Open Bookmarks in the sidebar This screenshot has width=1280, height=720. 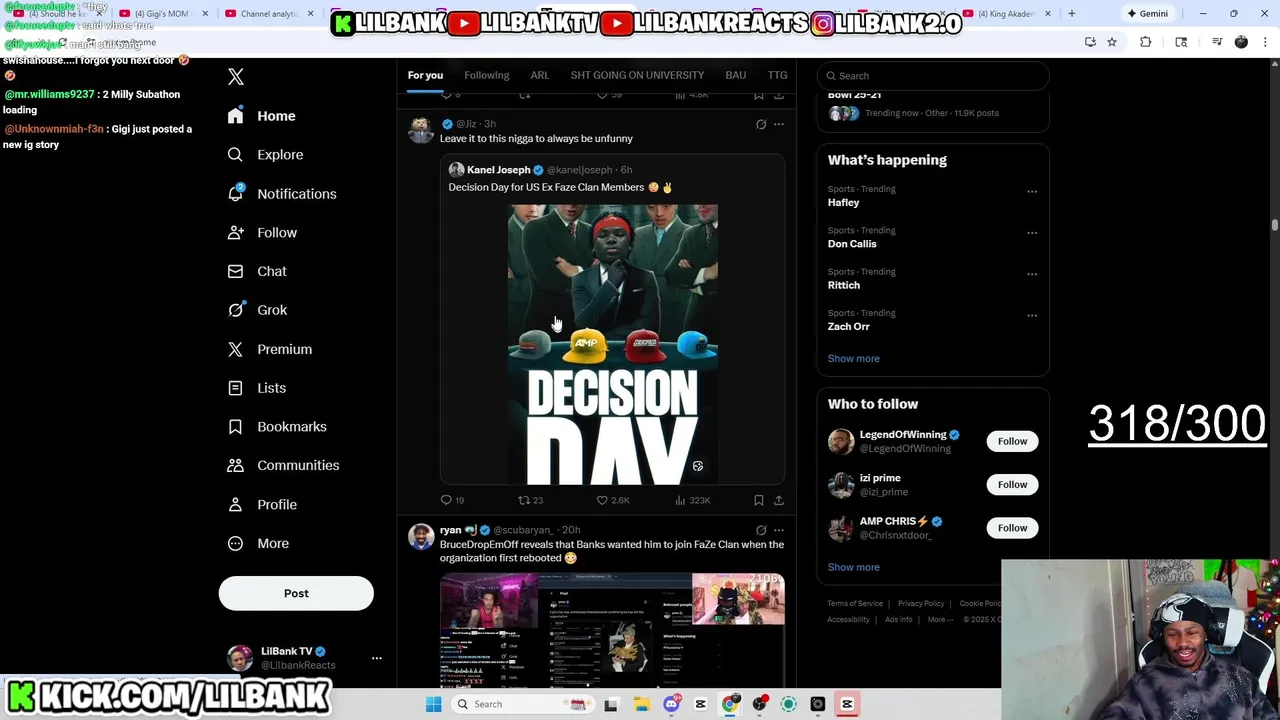pos(277,427)
